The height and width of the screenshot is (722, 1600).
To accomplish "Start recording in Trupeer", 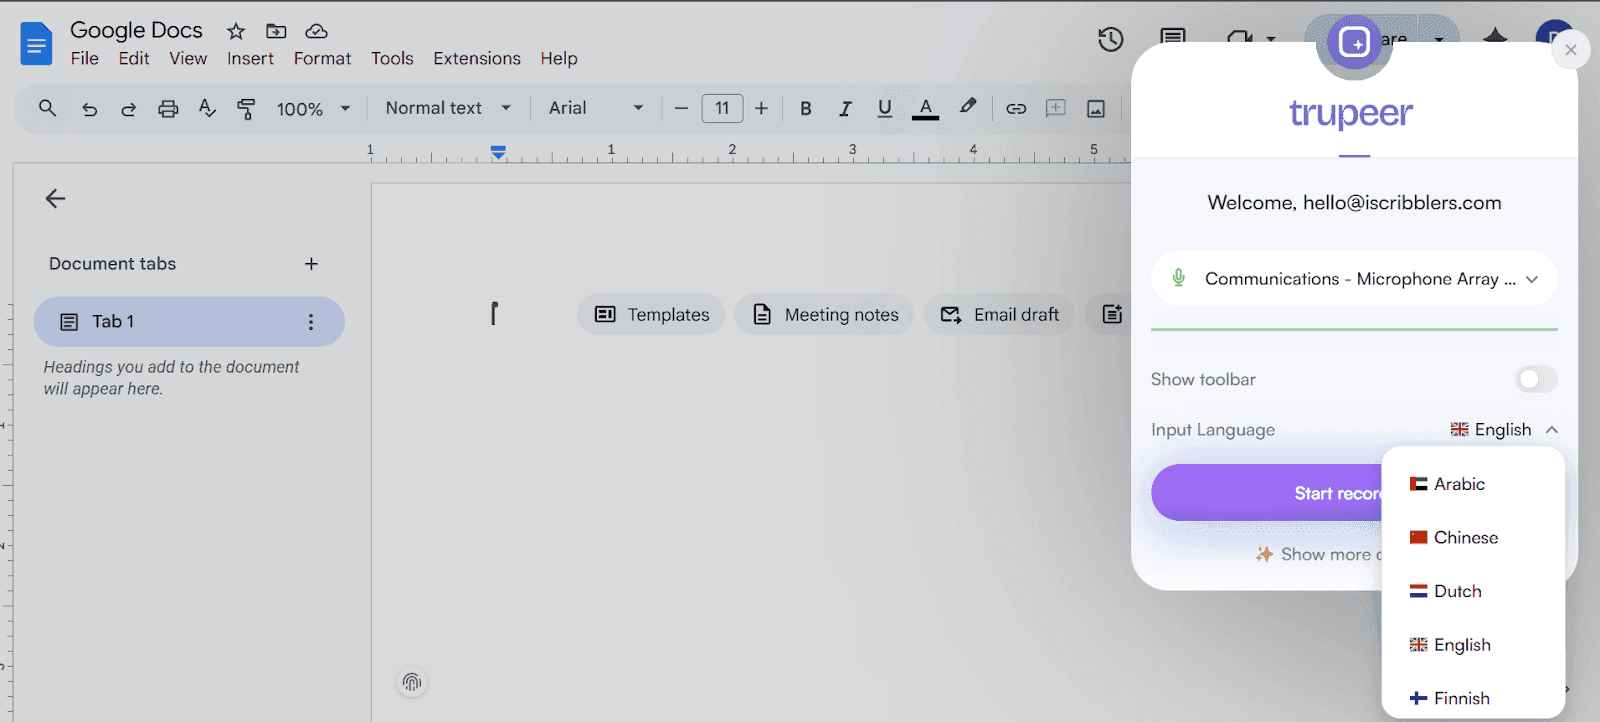I will [1266, 493].
